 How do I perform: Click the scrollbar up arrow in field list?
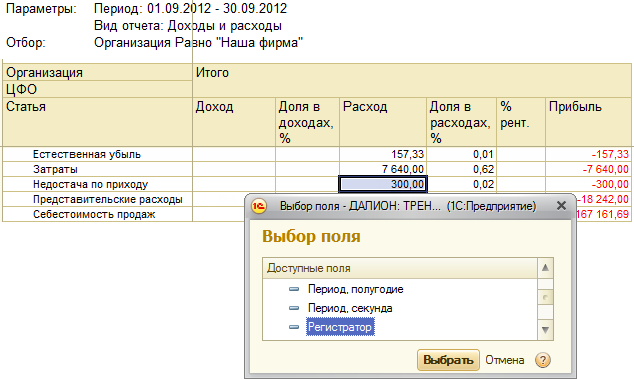coord(545,268)
